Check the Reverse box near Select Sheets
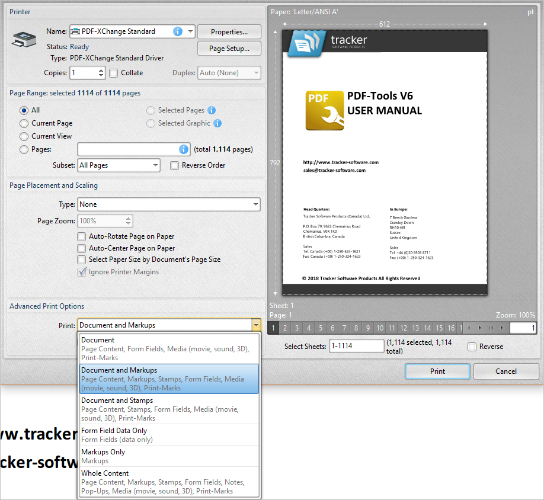 [x=472, y=347]
